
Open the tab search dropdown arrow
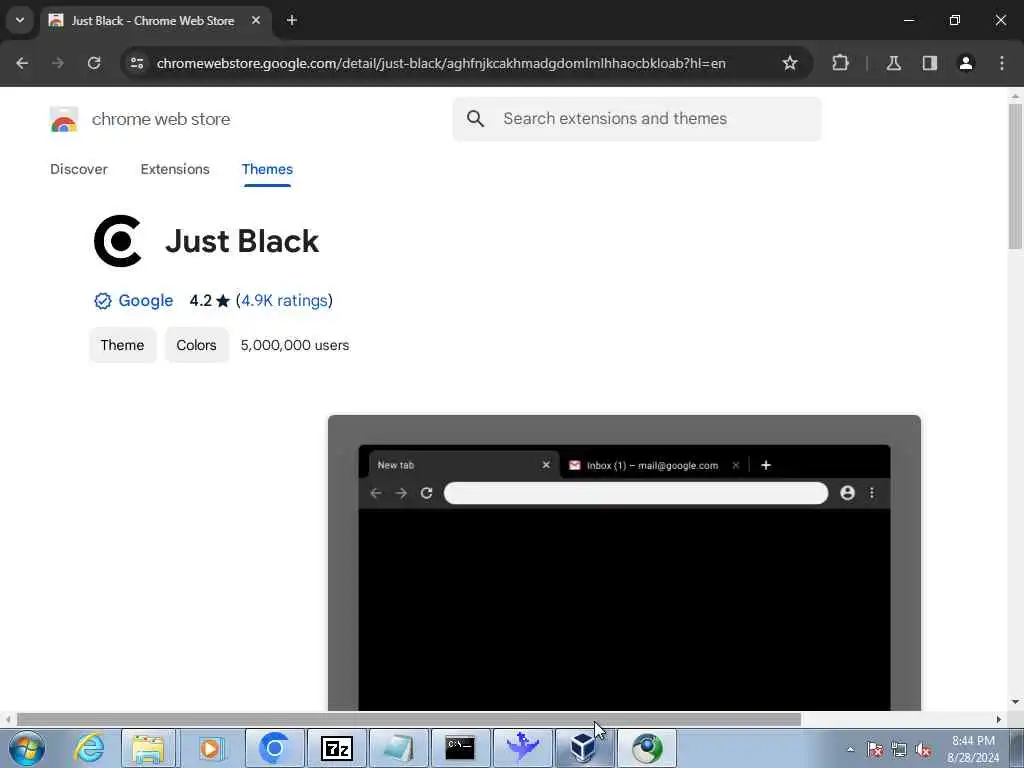coord(20,20)
